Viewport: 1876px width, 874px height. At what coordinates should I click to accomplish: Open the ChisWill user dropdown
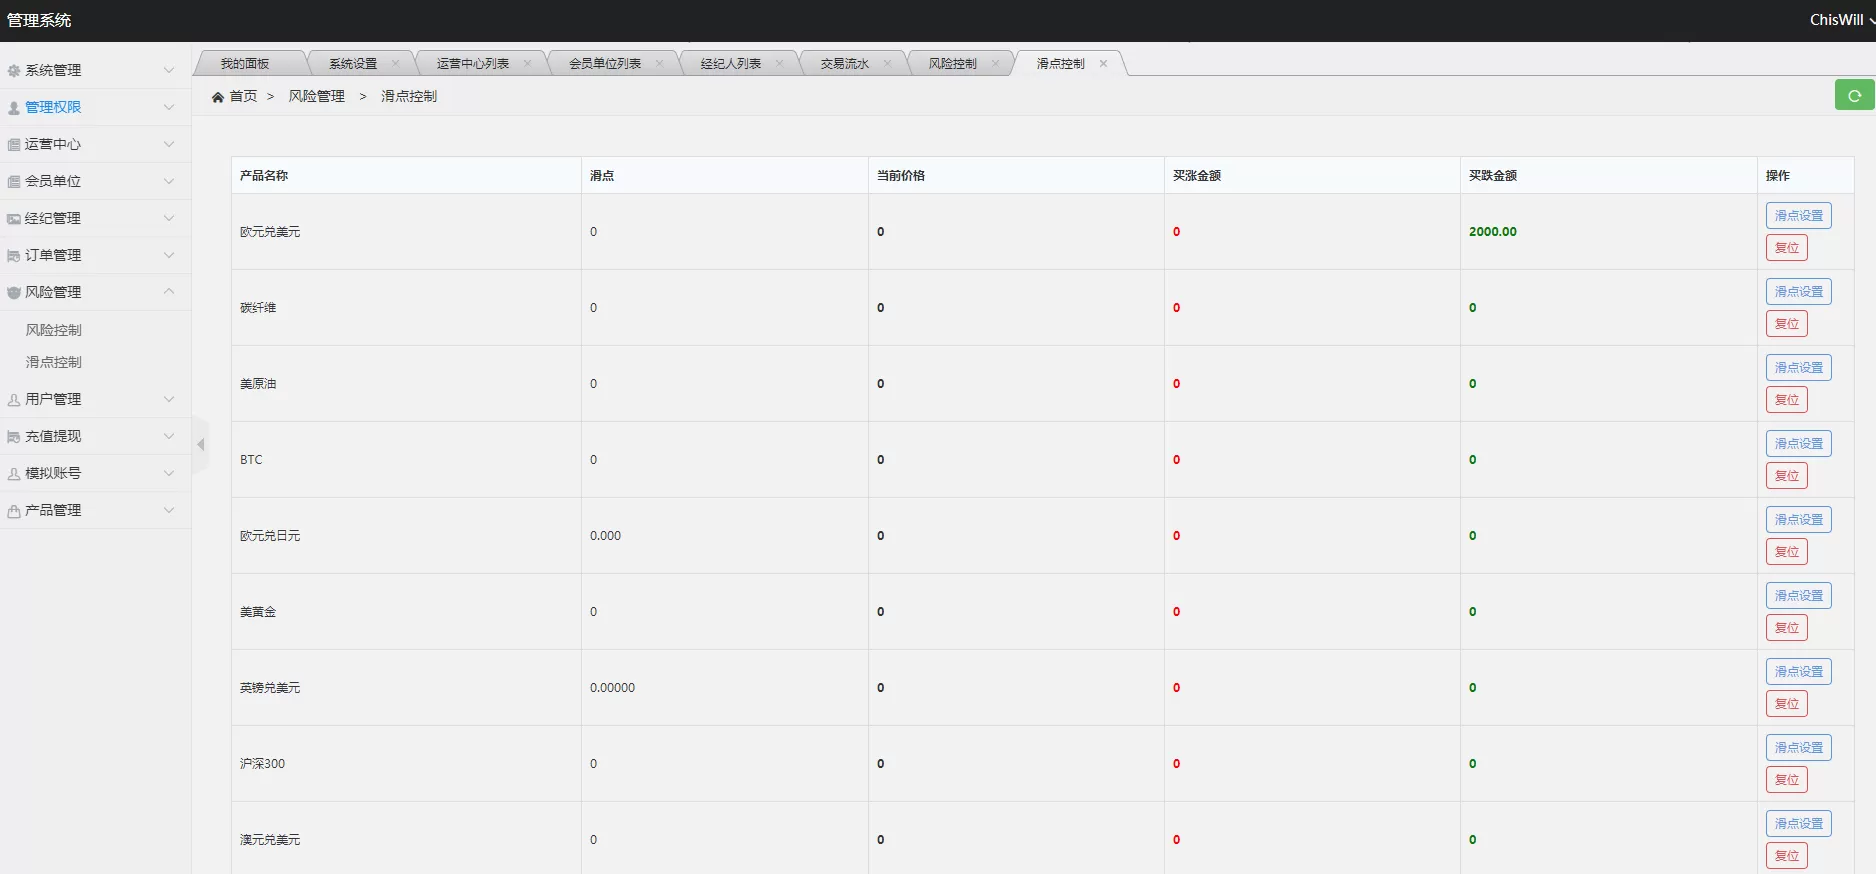(x=1842, y=20)
